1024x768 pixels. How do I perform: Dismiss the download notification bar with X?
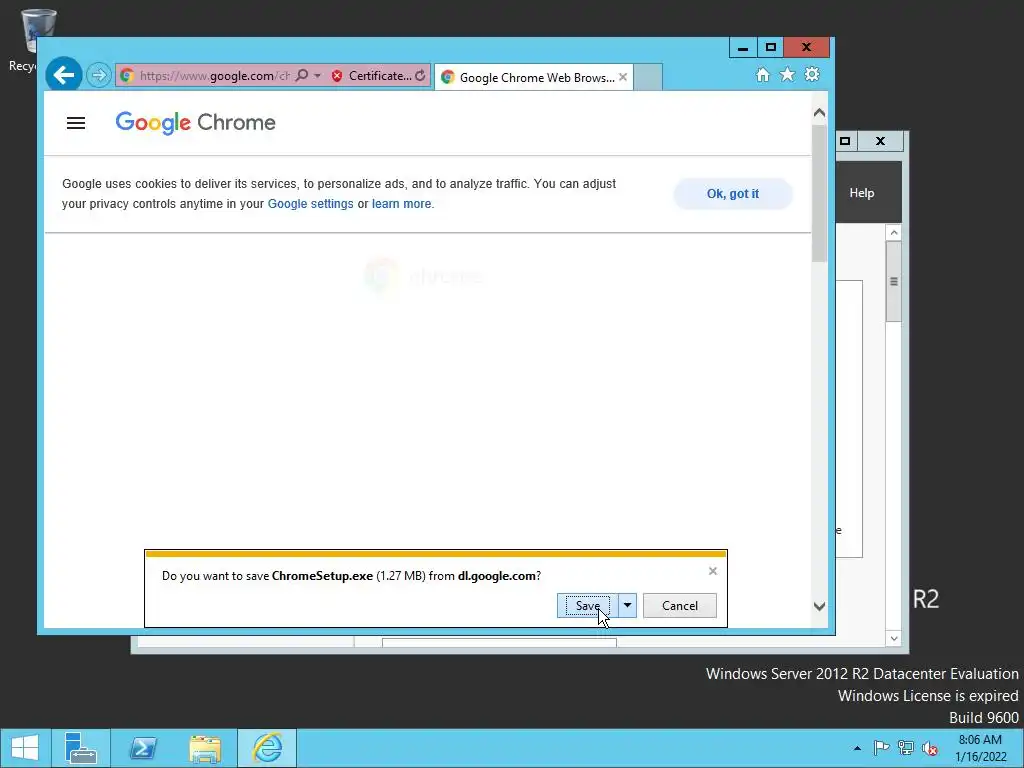(712, 571)
